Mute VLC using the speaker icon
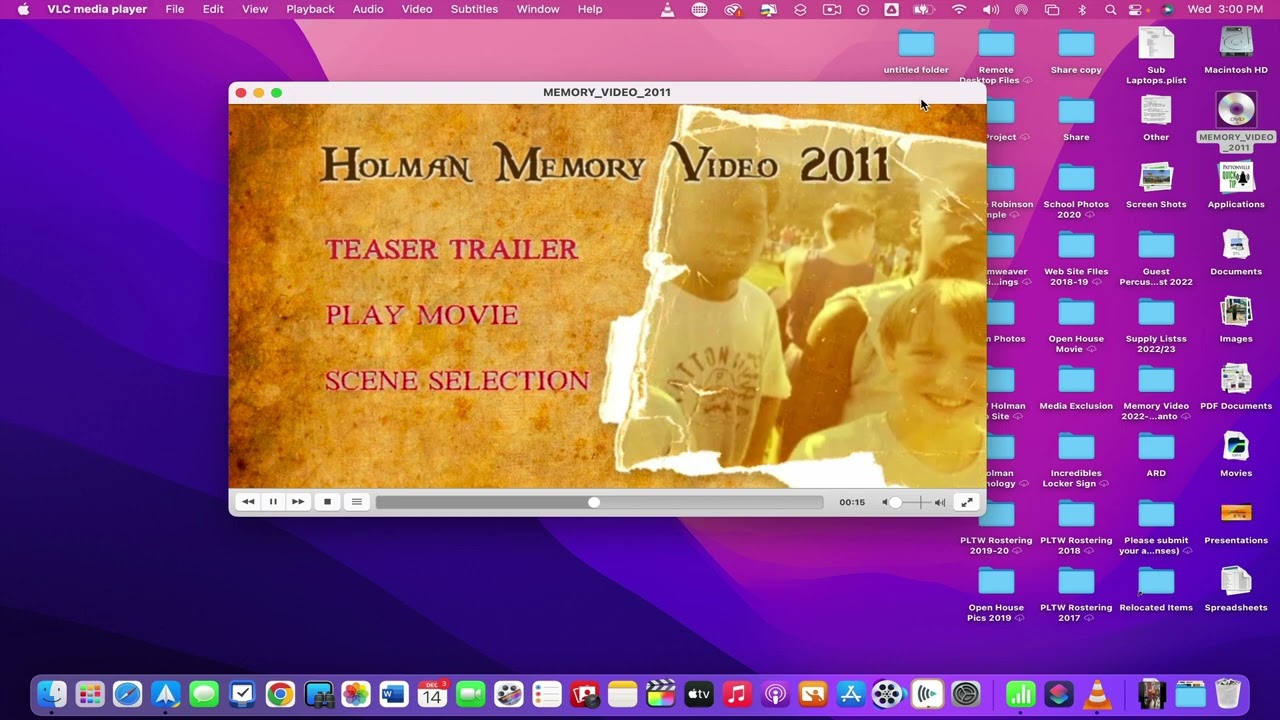Screen dimensions: 1280x720 pyautogui.click(x=885, y=502)
